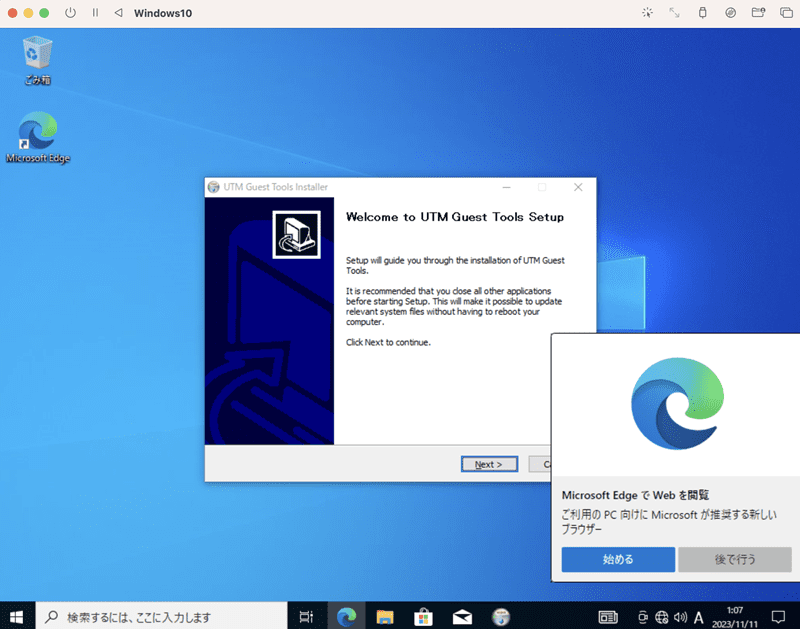The image size is (800, 629).
Task: Open Task View from the taskbar
Action: pyautogui.click(x=306, y=617)
